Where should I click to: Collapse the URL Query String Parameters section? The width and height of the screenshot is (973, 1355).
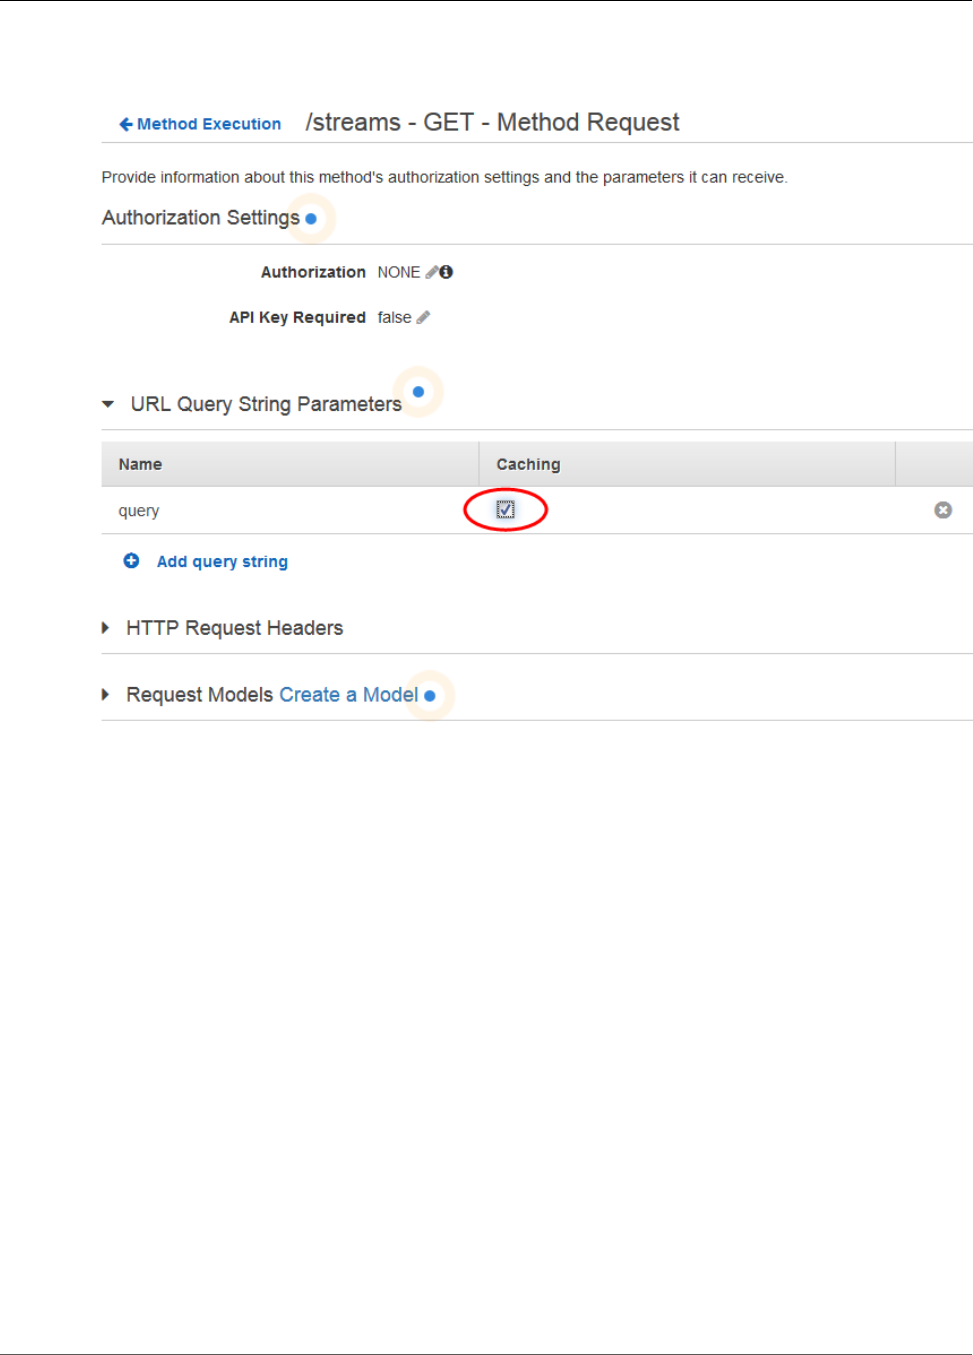coord(108,404)
